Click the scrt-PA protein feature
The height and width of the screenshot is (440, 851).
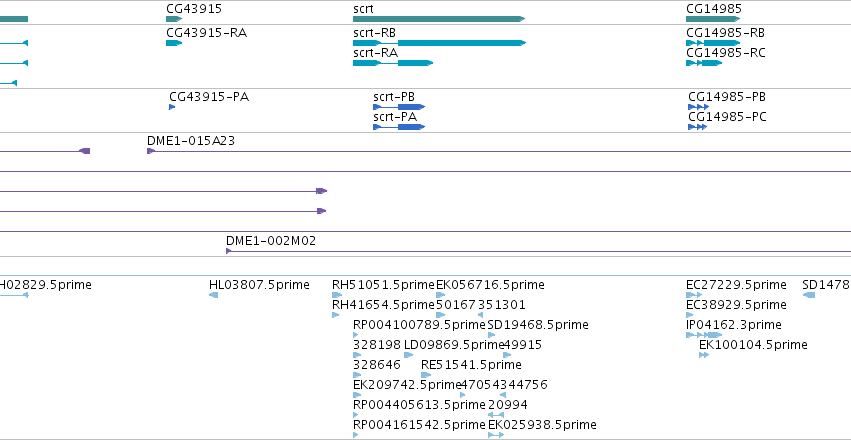coord(399,127)
